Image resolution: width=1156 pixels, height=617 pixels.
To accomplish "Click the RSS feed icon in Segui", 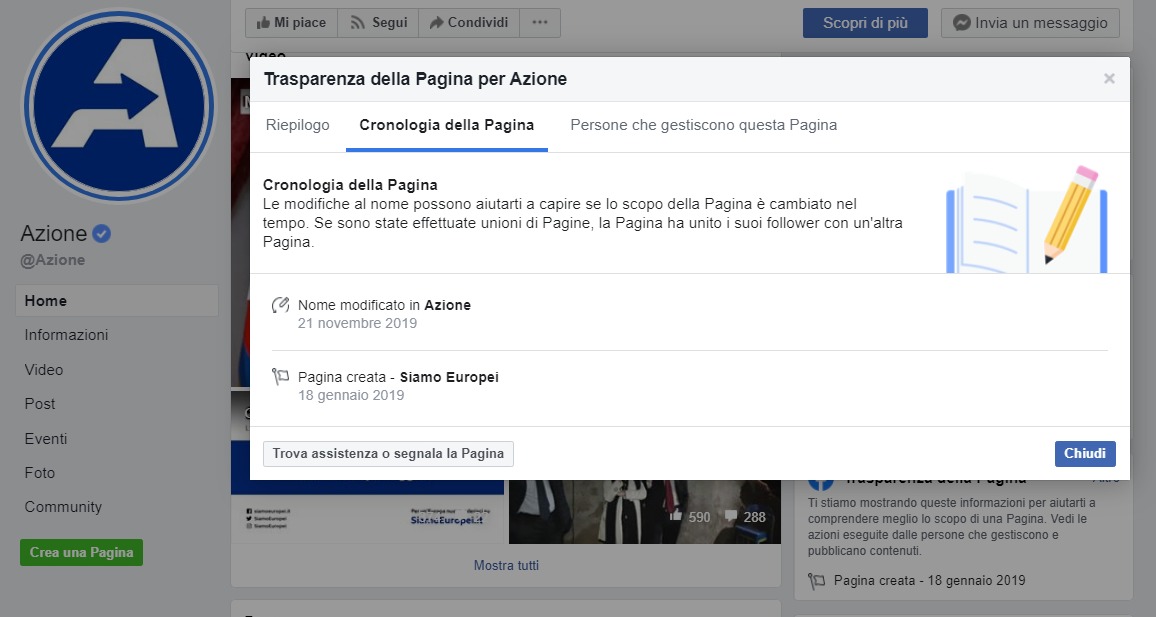I will point(358,23).
